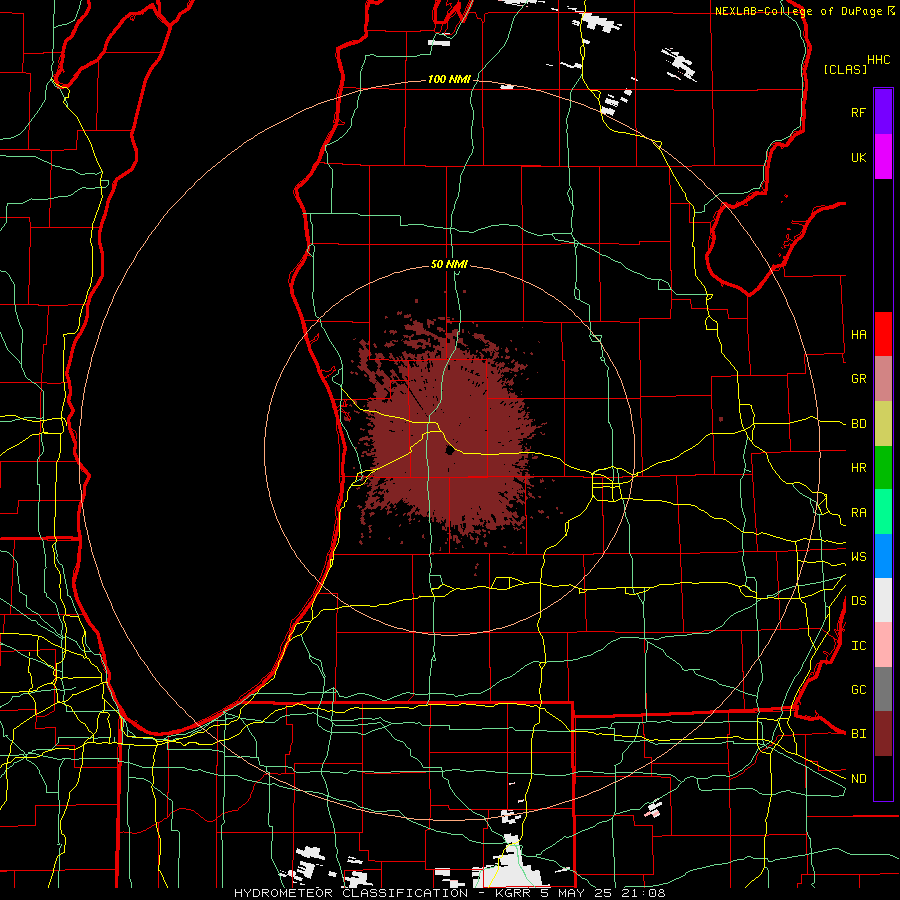Click the HA legend label

(858, 334)
